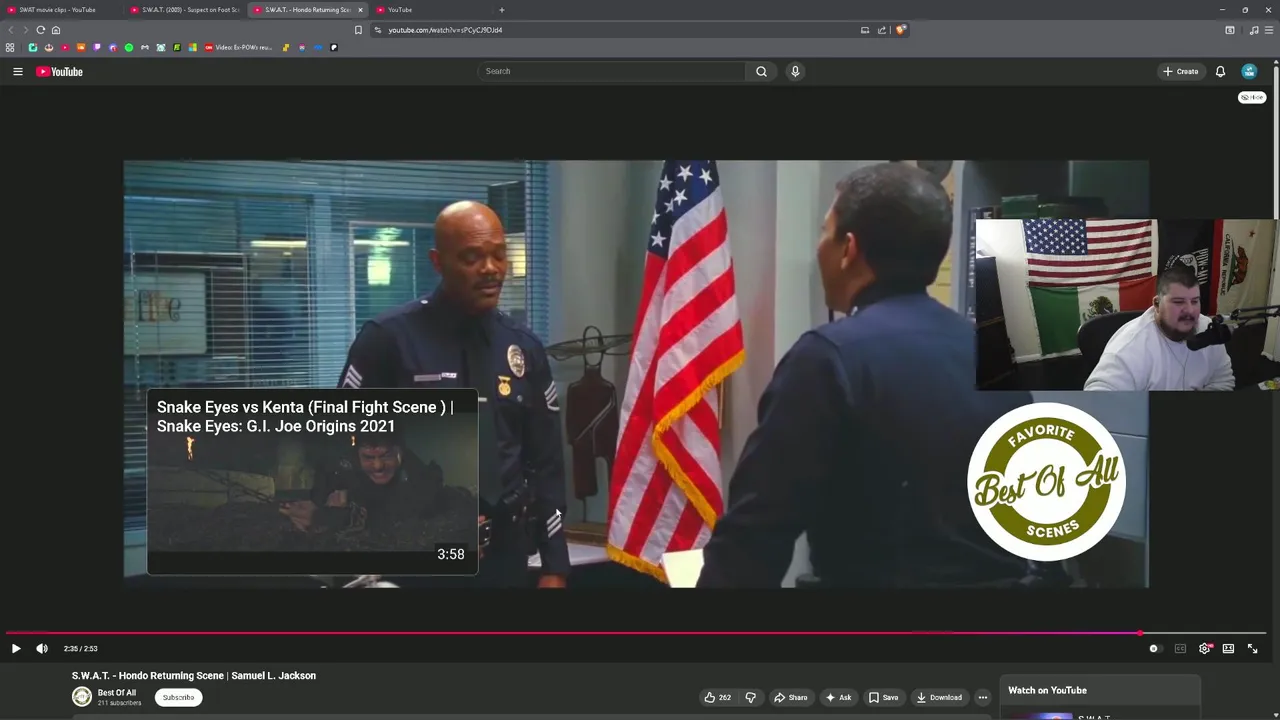This screenshot has height=720, width=1280.
Task: Go to the YouTube home logo
Action: (59, 71)
